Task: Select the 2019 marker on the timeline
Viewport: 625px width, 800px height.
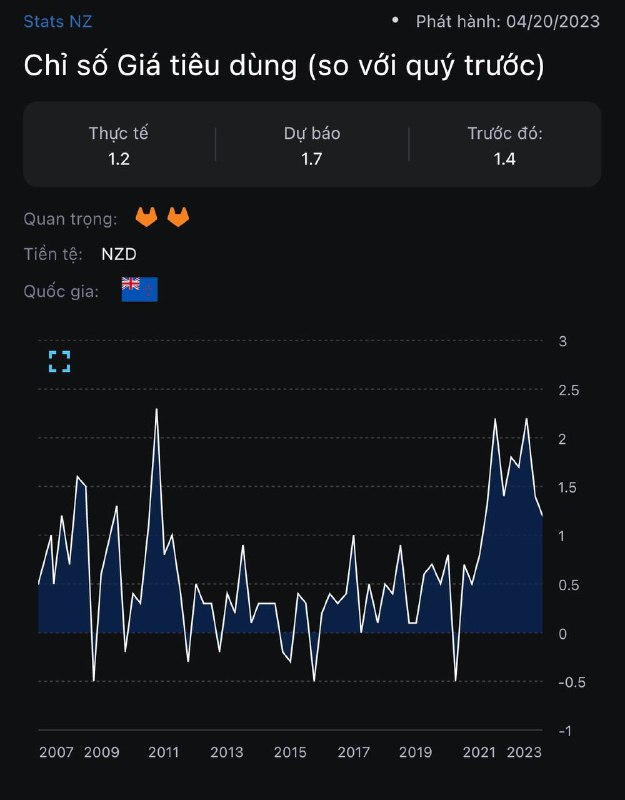Action: tap(415, 752)
